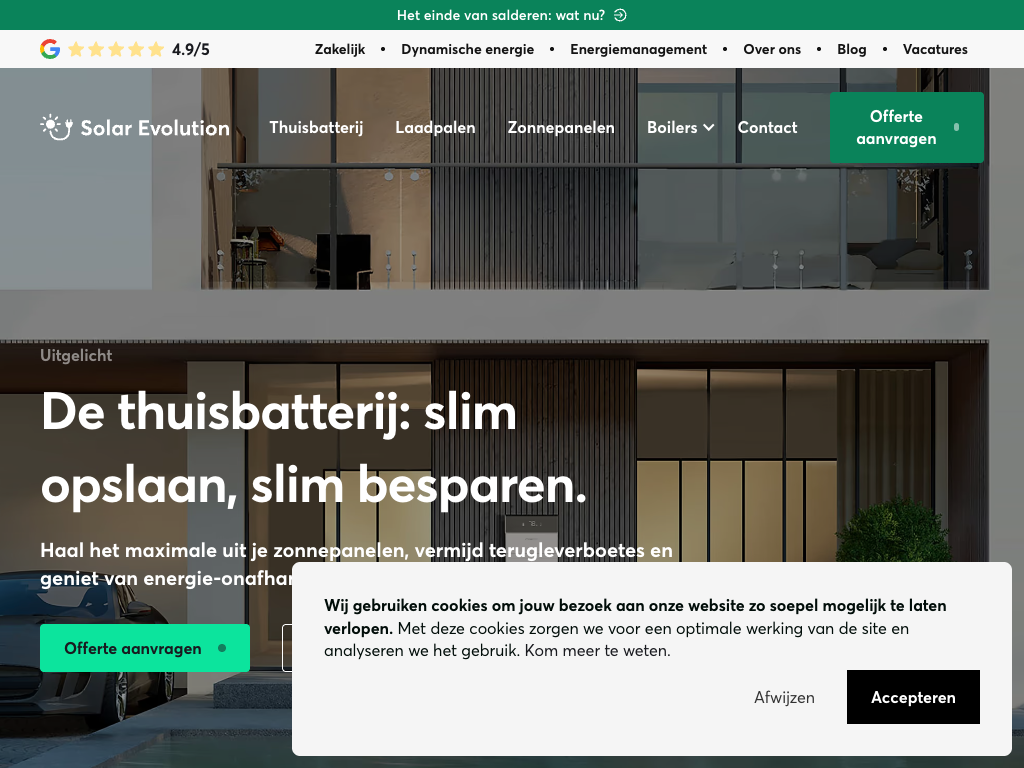The width and height of the screenshot is (1024, 768).
Task: Open the Dynamische energie link
Action: click(x=468, y=49)
